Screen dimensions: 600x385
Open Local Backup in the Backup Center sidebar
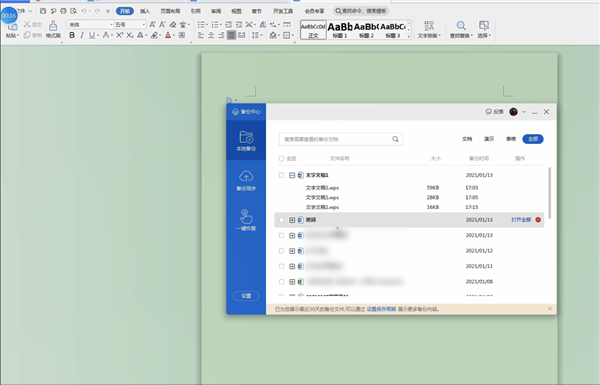tap(246, 140)
